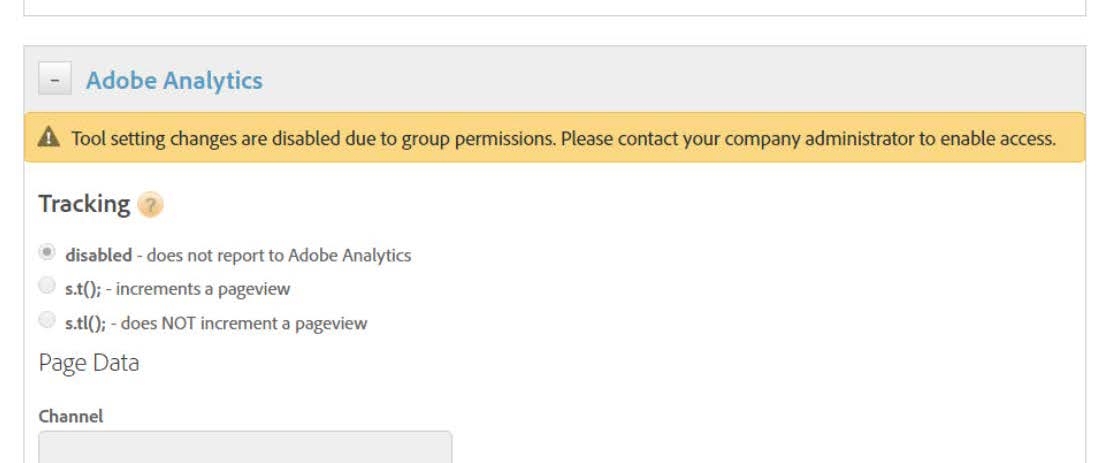Click the "increments a pageview" description text
1111x463 pixels.
(x=203, y=289)
